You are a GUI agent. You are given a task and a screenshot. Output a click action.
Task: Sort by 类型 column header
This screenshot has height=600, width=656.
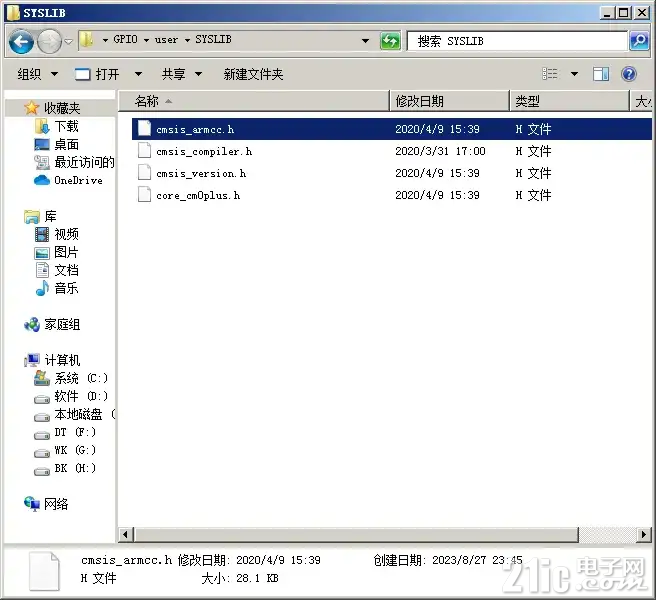569,101
